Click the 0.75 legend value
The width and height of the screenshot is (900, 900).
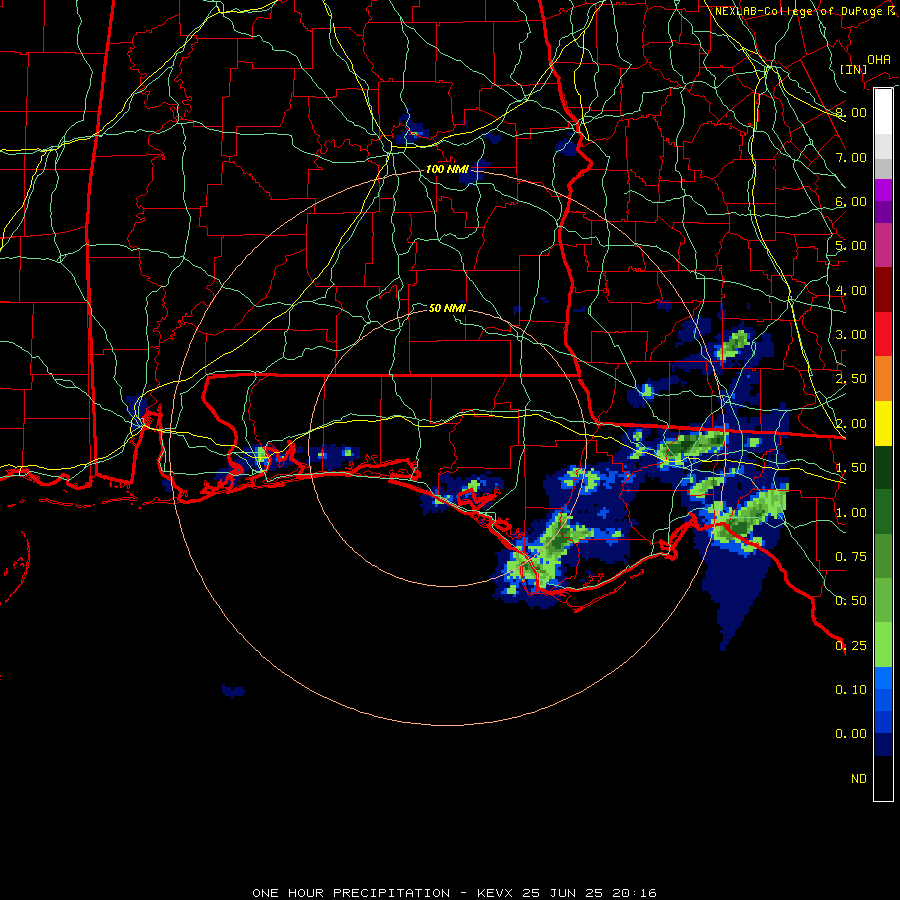[851, 557]
